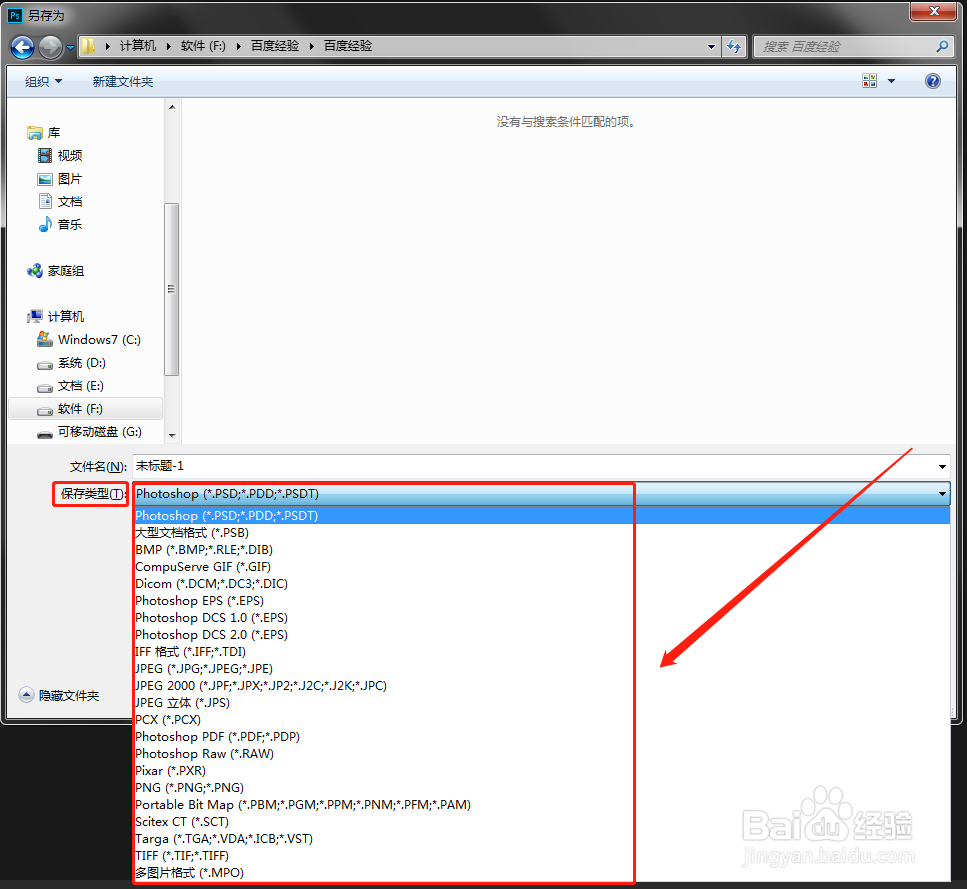The height and width of the screenshot is (889, 967).
Task: Select IFF 格式 (*.IFF;*.TDI) format
Action: [541, 652]
